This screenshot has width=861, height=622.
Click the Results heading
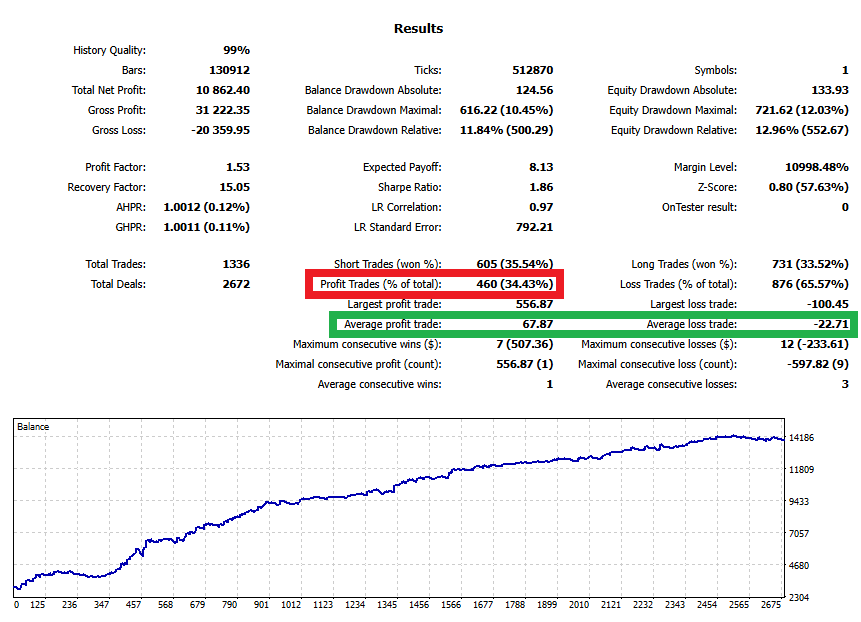coord(418,29)
